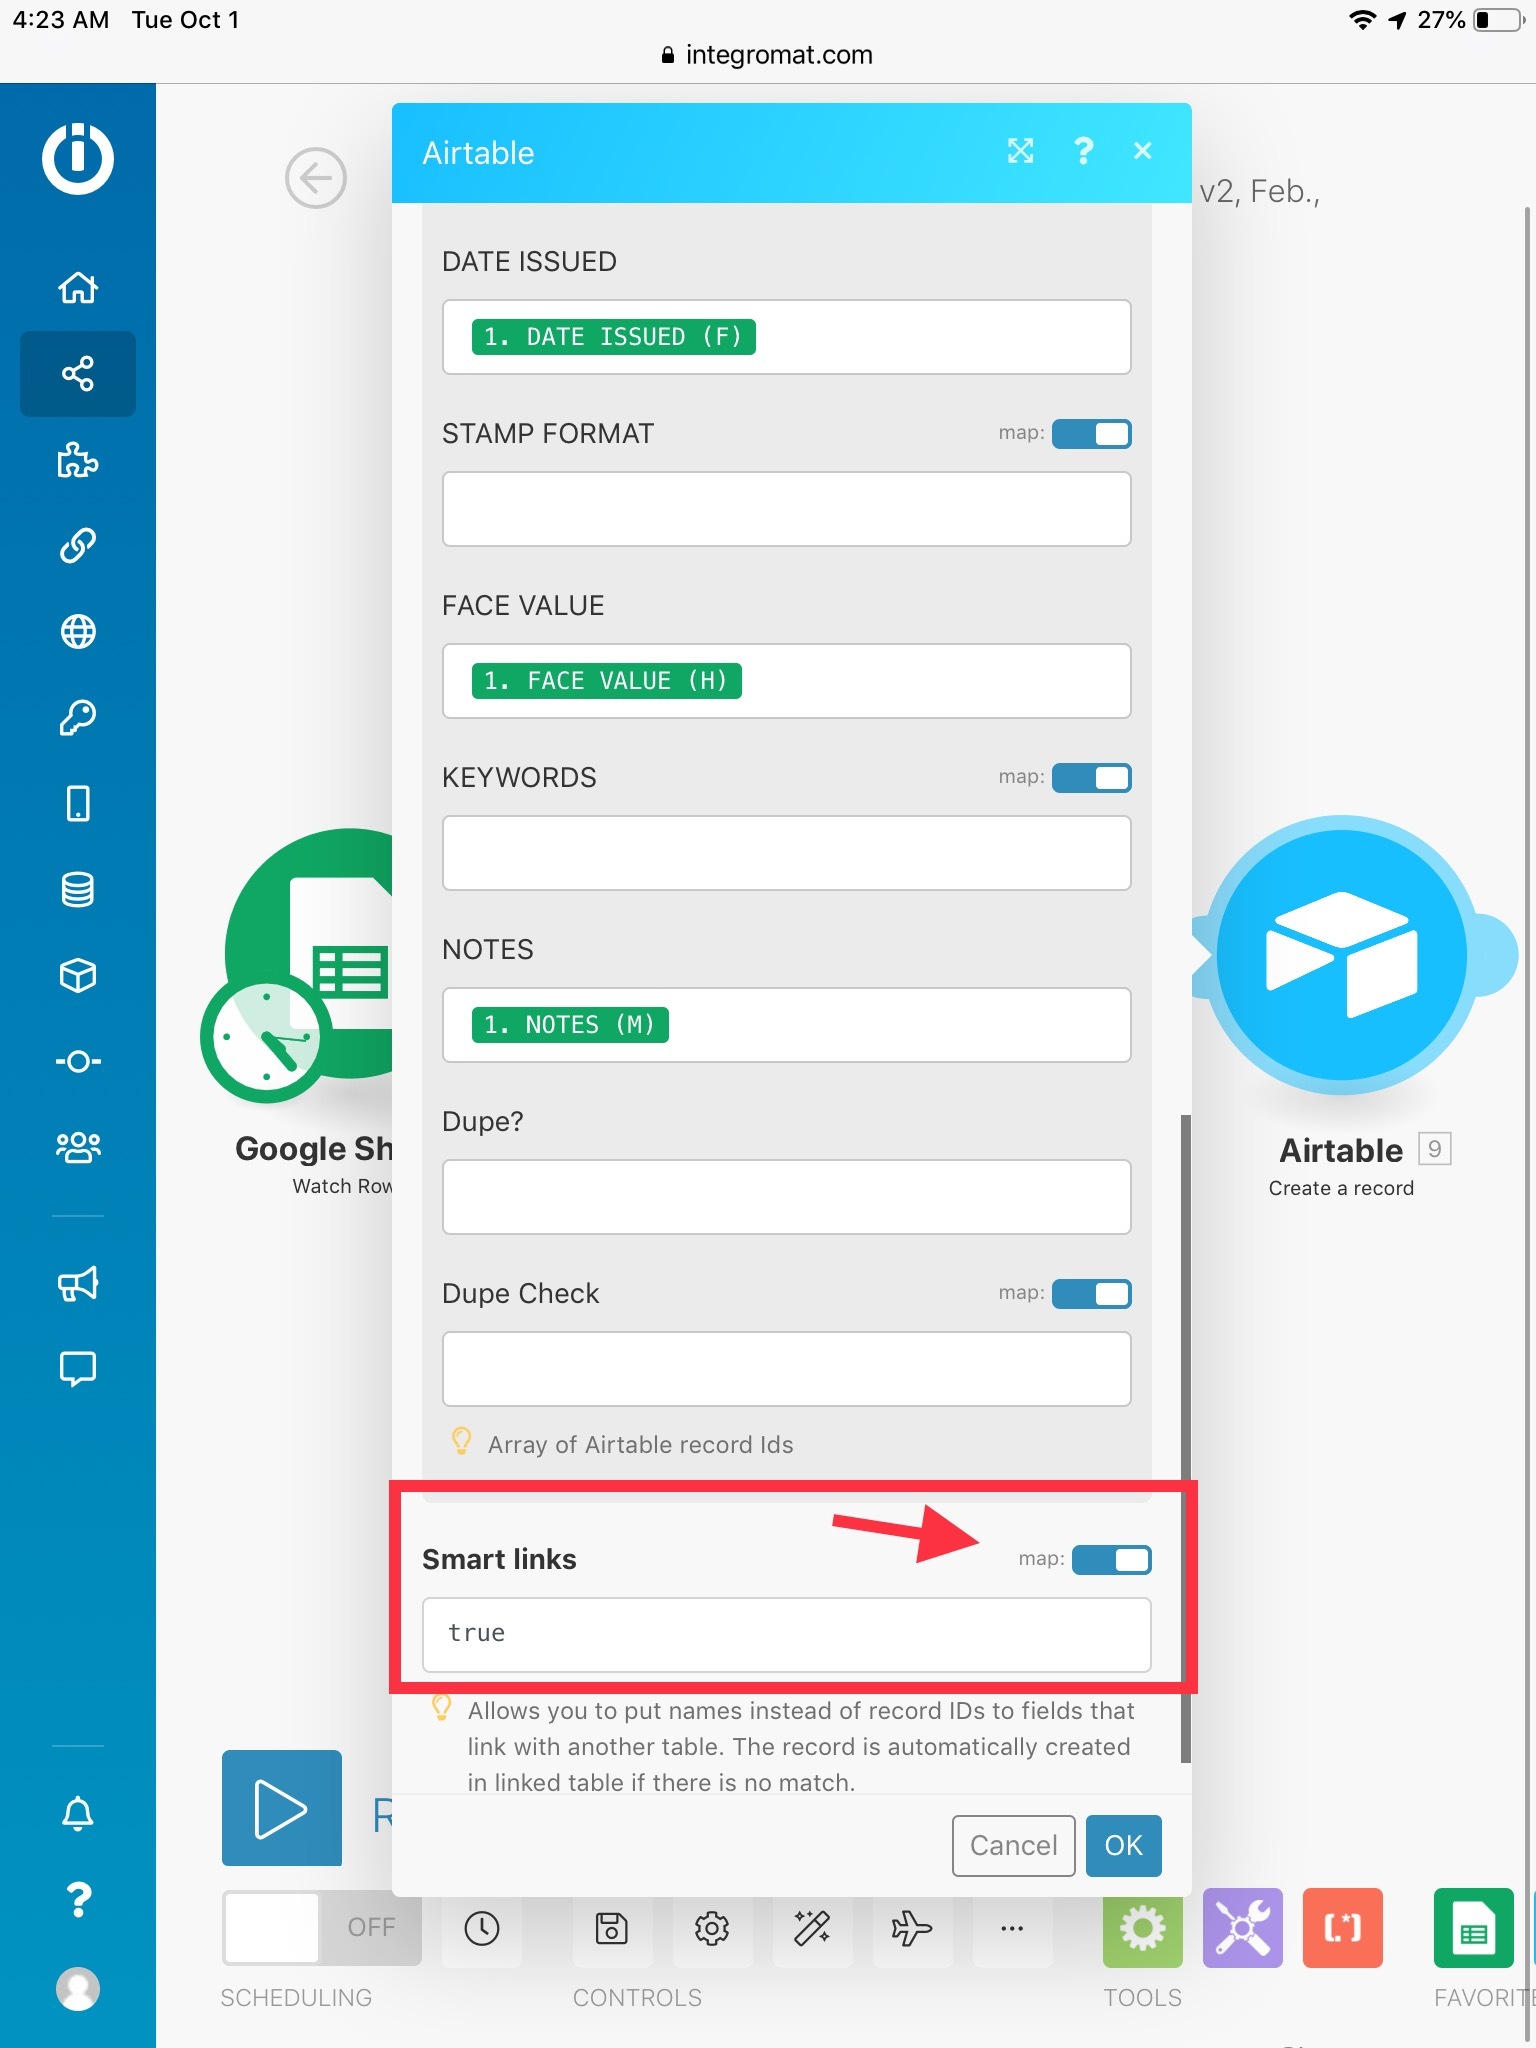Open Connections link icon
Screen dimensions: 1536x2048
pyautogui.click(x=78, y=546)
